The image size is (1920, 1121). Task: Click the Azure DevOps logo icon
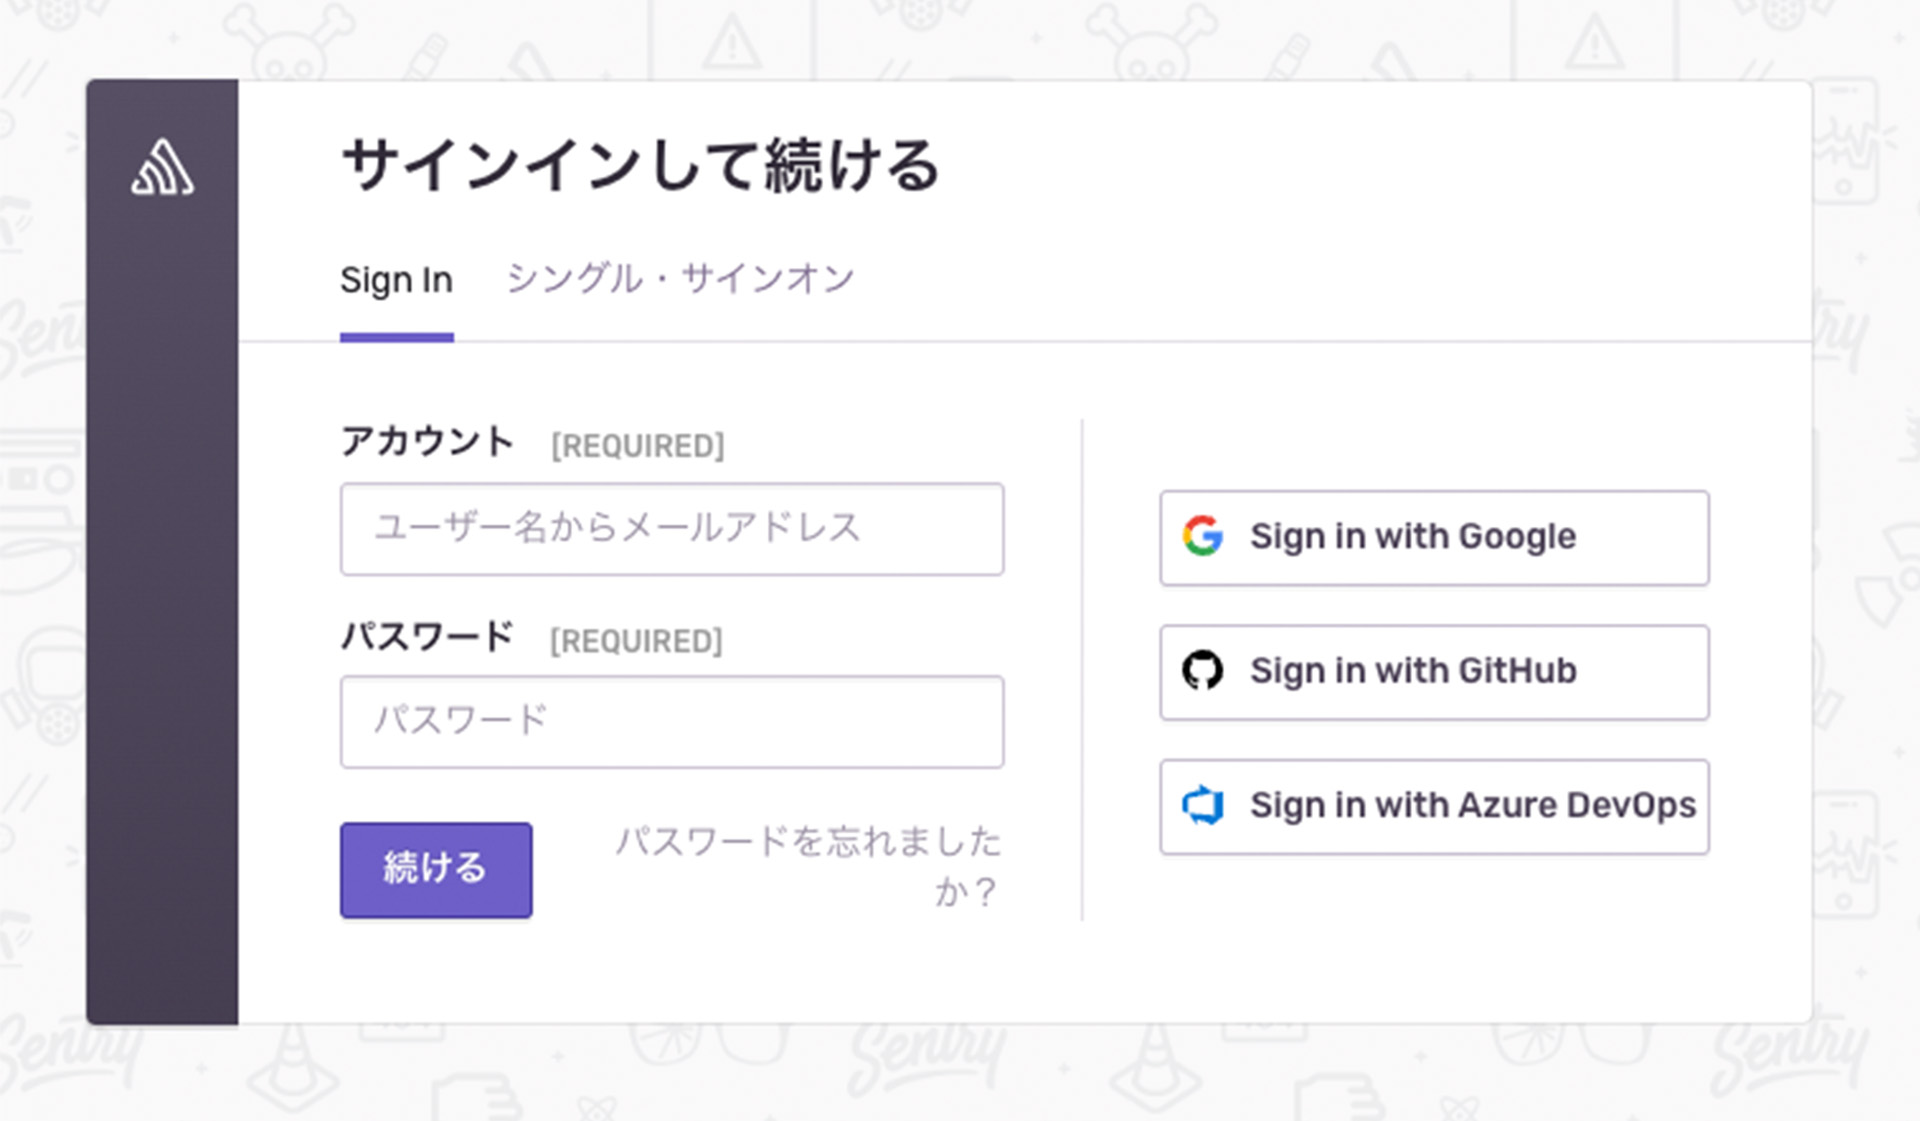pos(1202,805)
